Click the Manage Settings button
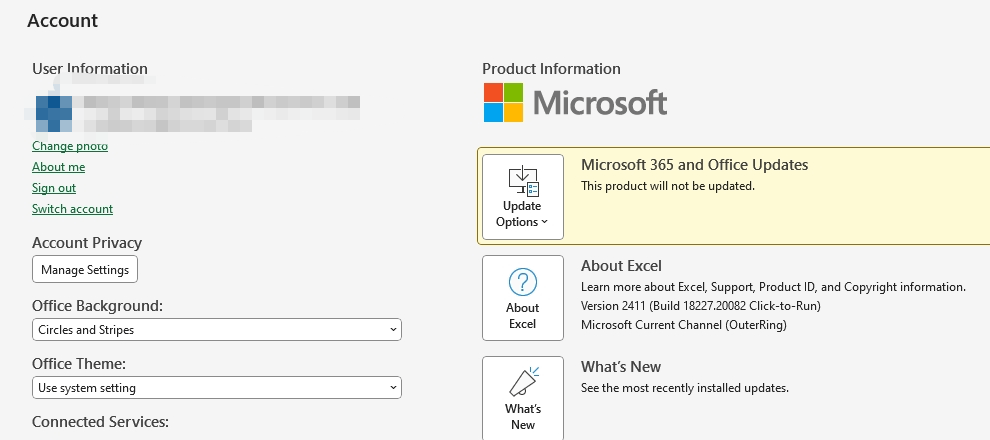Viewport: 990px width, 440px height. [85, 270]
